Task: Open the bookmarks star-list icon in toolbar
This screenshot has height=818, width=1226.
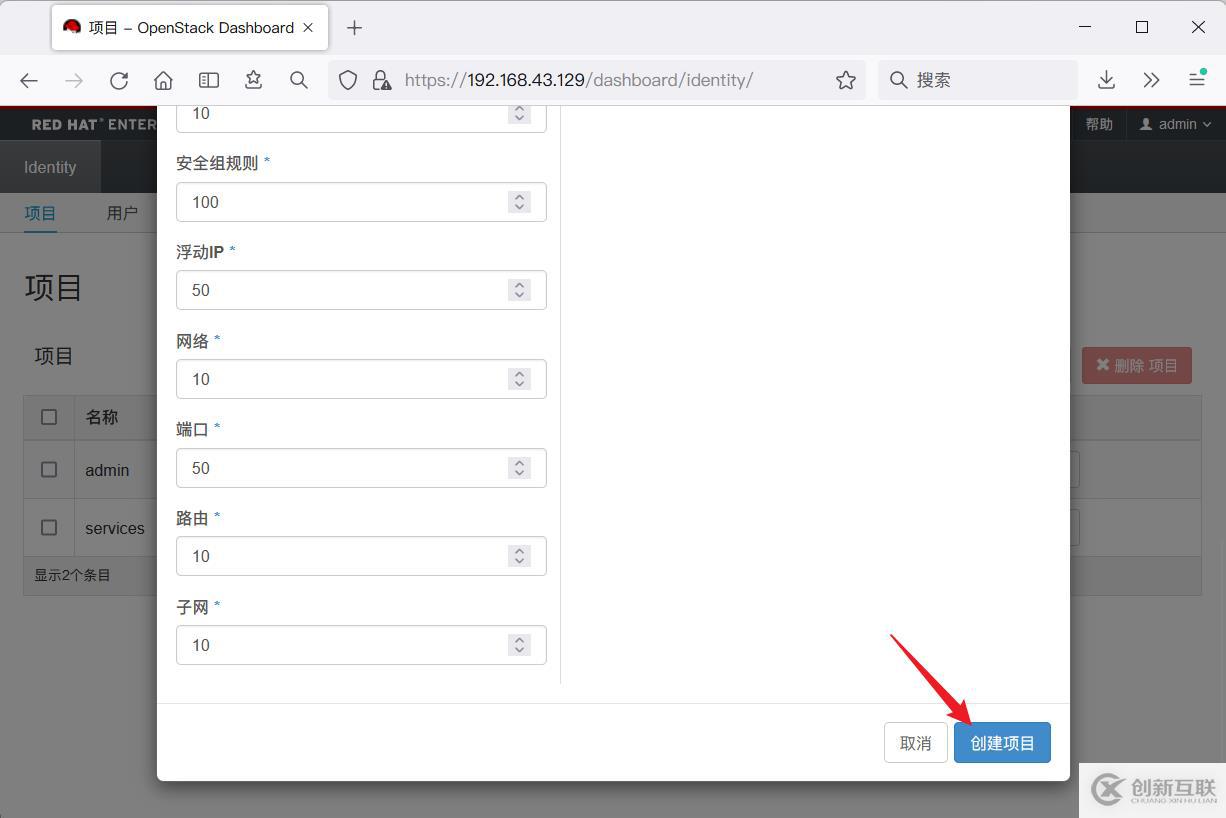Action: [253, 80]
